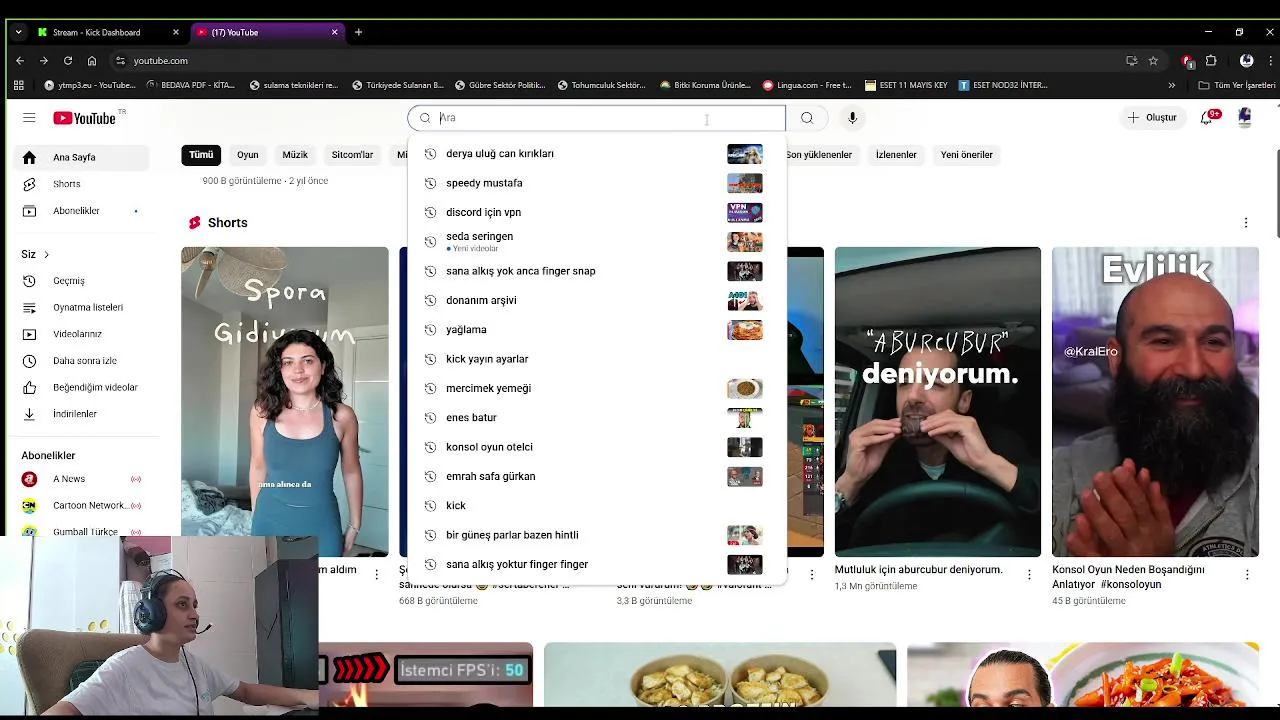Open YouTube notifications bell
Image resolution: width=1280 pixels, height=720 pixels.
(x=1207, y=118)
